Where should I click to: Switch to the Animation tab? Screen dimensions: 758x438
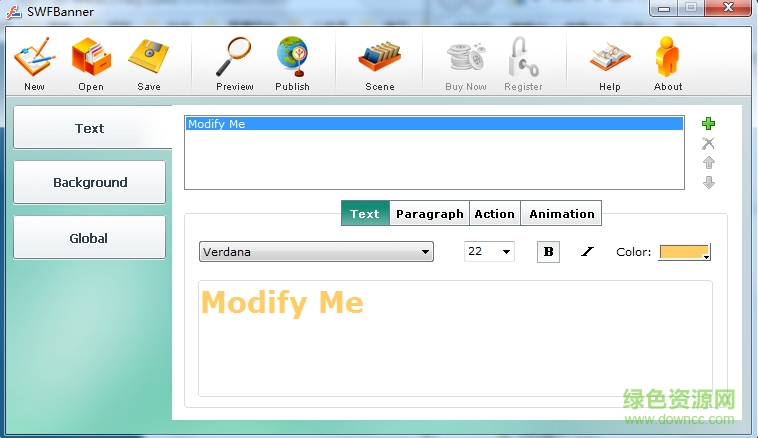point(561,214)
